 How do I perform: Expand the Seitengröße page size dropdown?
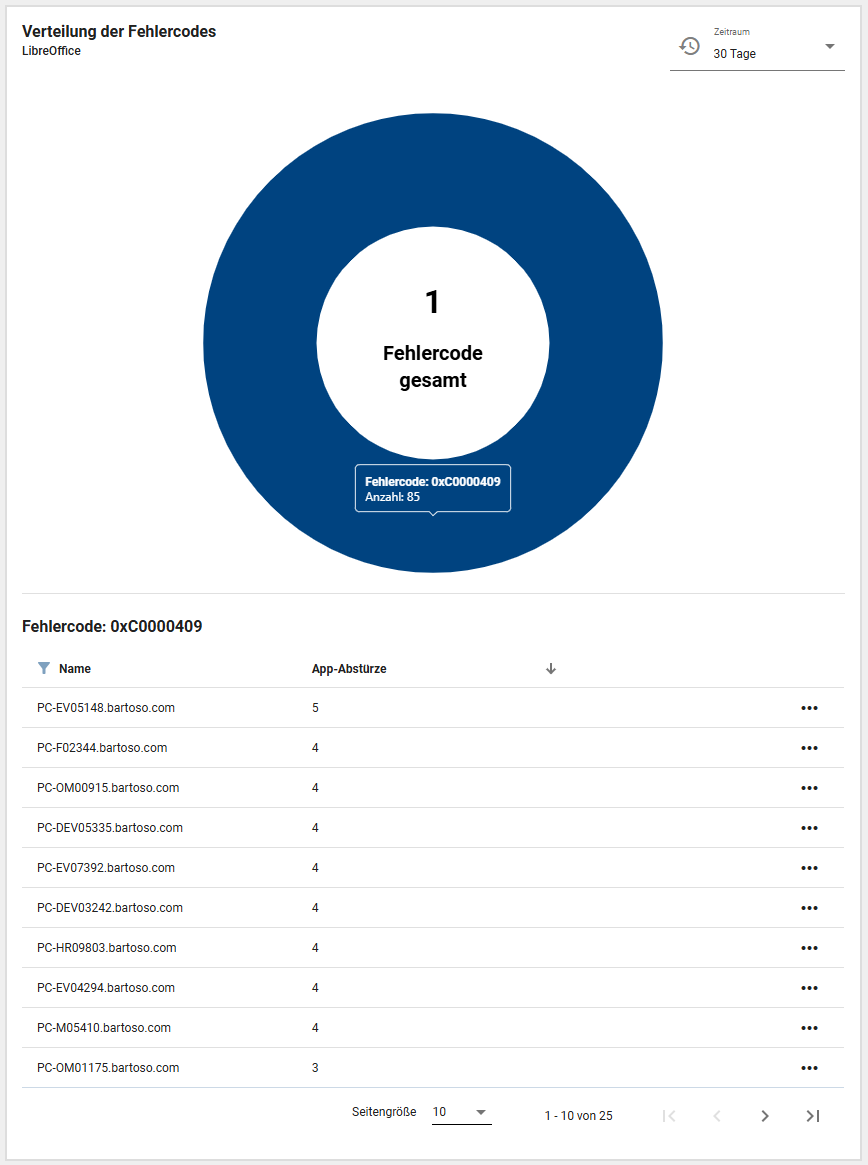pos(461,1112)
